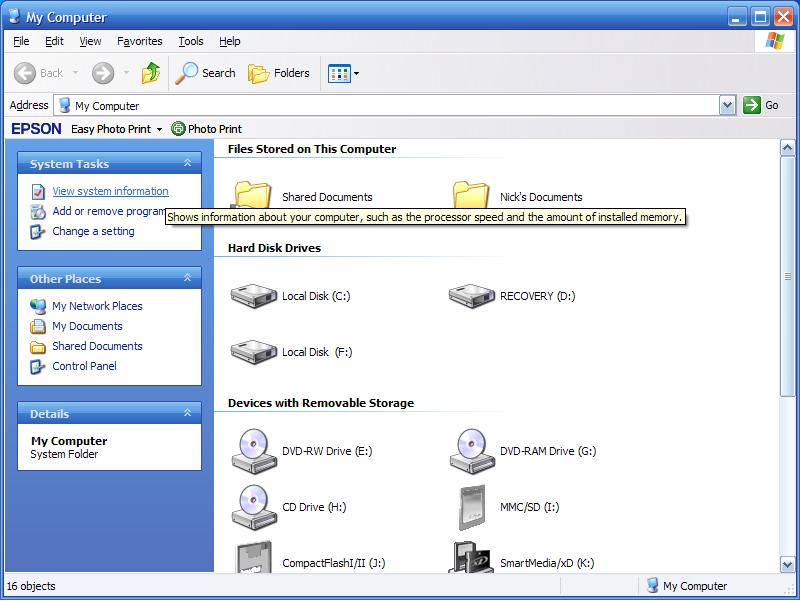Launch Epson Photo Print from the toolbar
800x601 pixels.
[207, 128]
